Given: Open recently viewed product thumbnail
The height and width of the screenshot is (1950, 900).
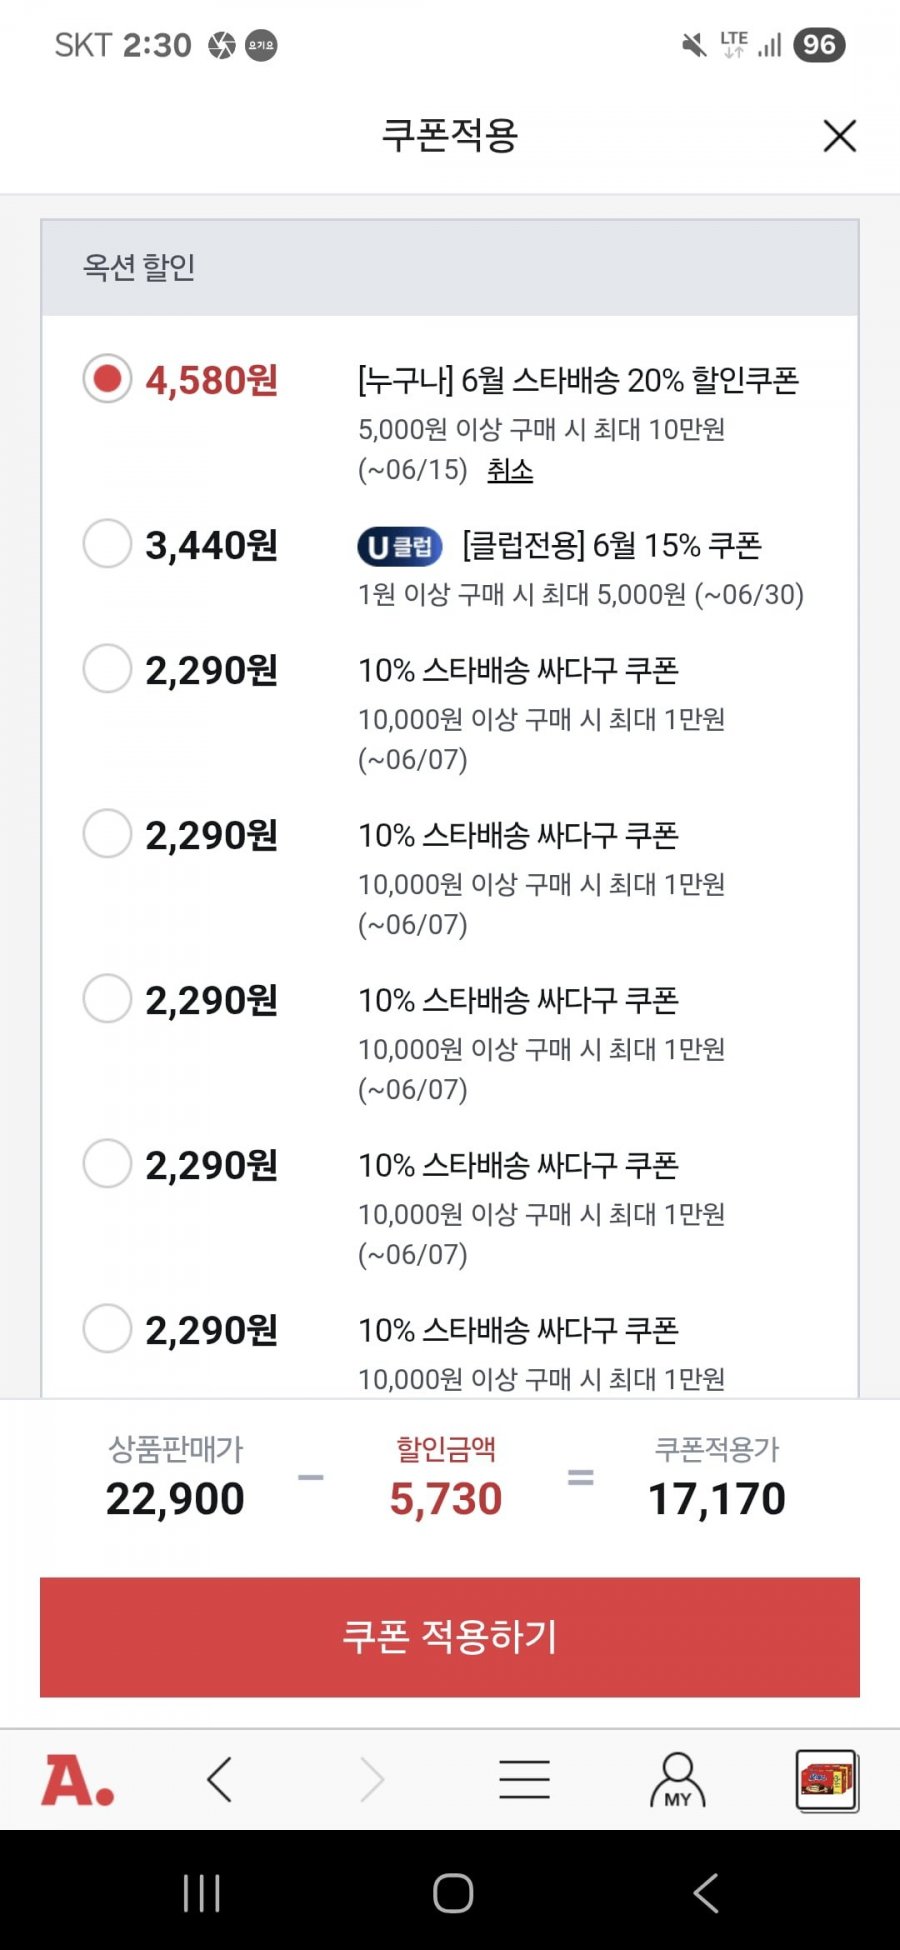Looking at the screenshot, I should [827, 1780].
